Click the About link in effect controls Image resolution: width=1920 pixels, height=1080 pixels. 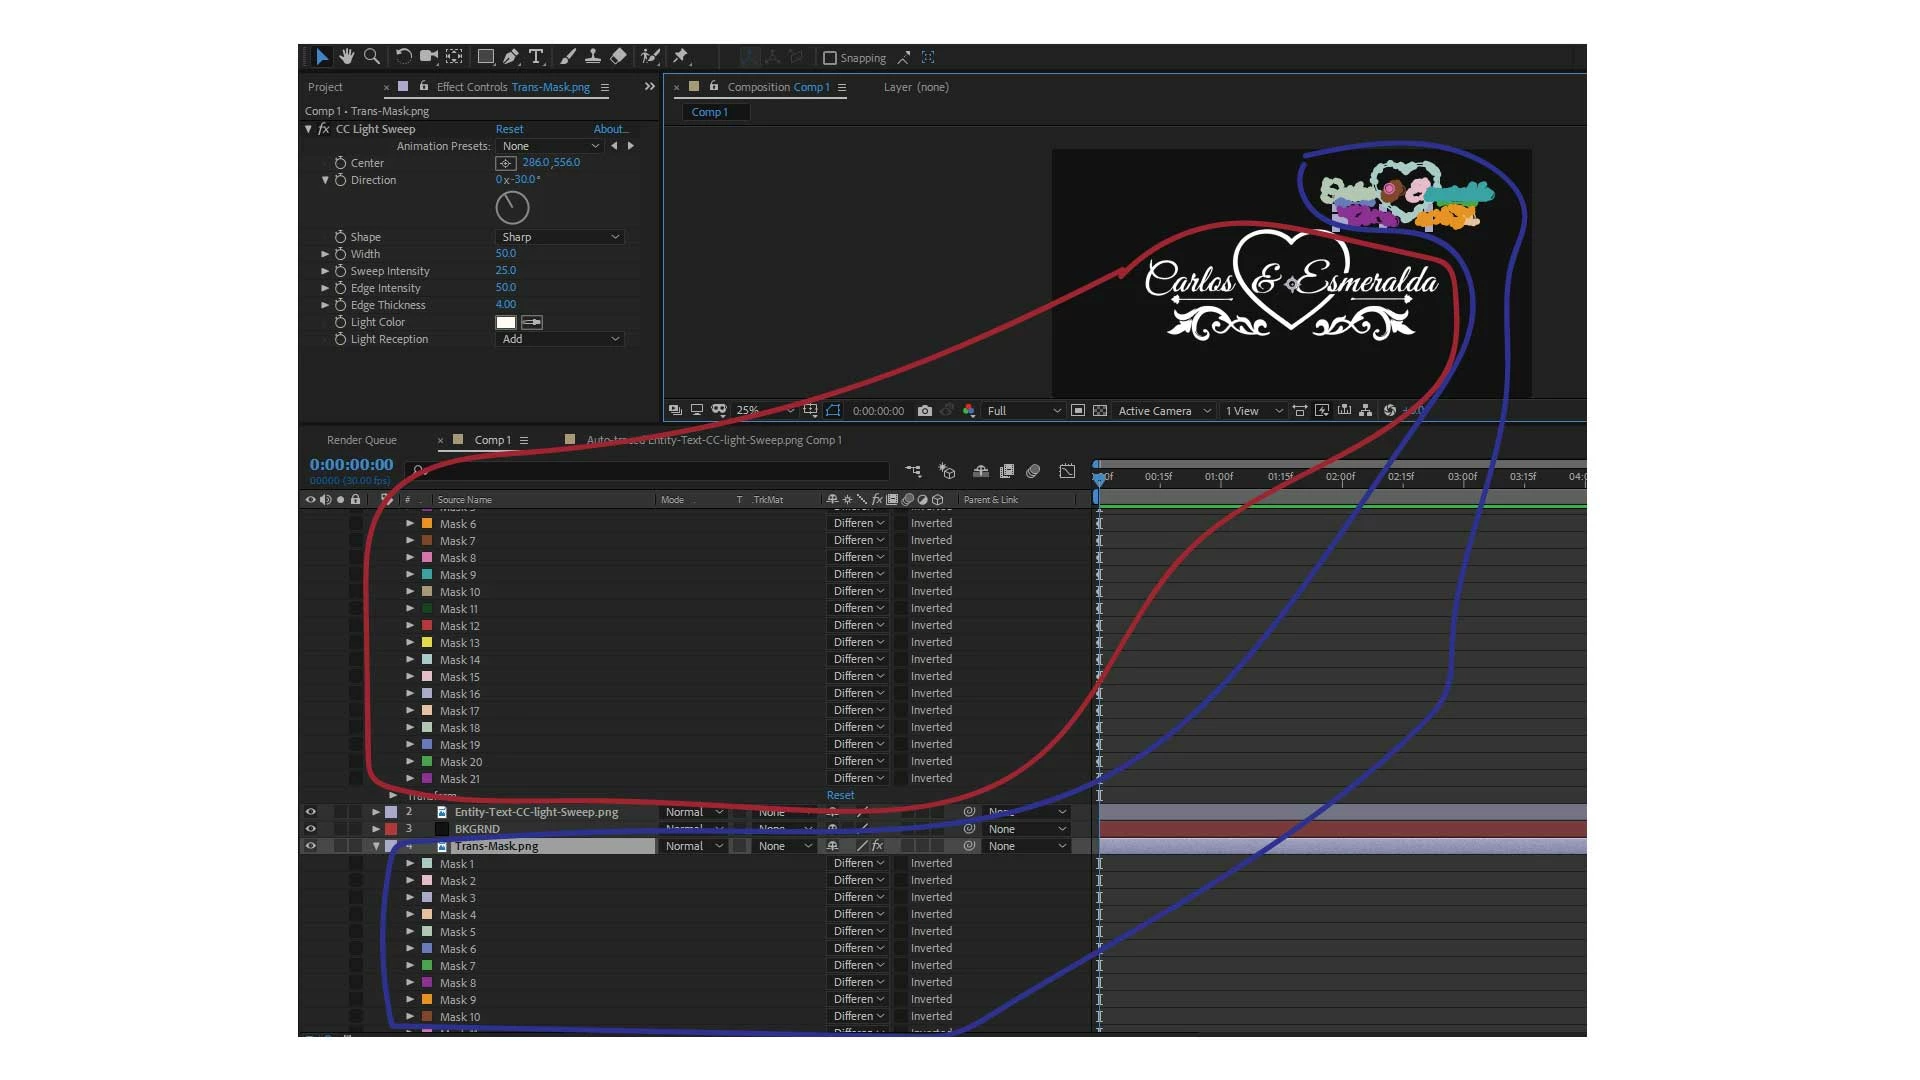pyautogui.click(x=610, y=129)
